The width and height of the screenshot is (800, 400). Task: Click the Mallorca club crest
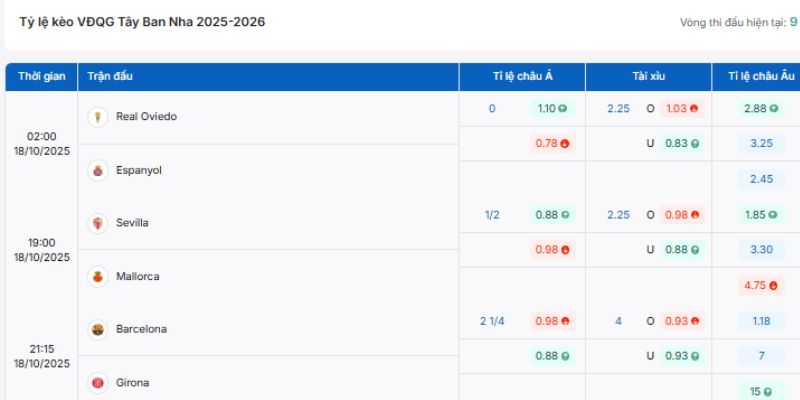pyautogui.click(x=98, y=276)
